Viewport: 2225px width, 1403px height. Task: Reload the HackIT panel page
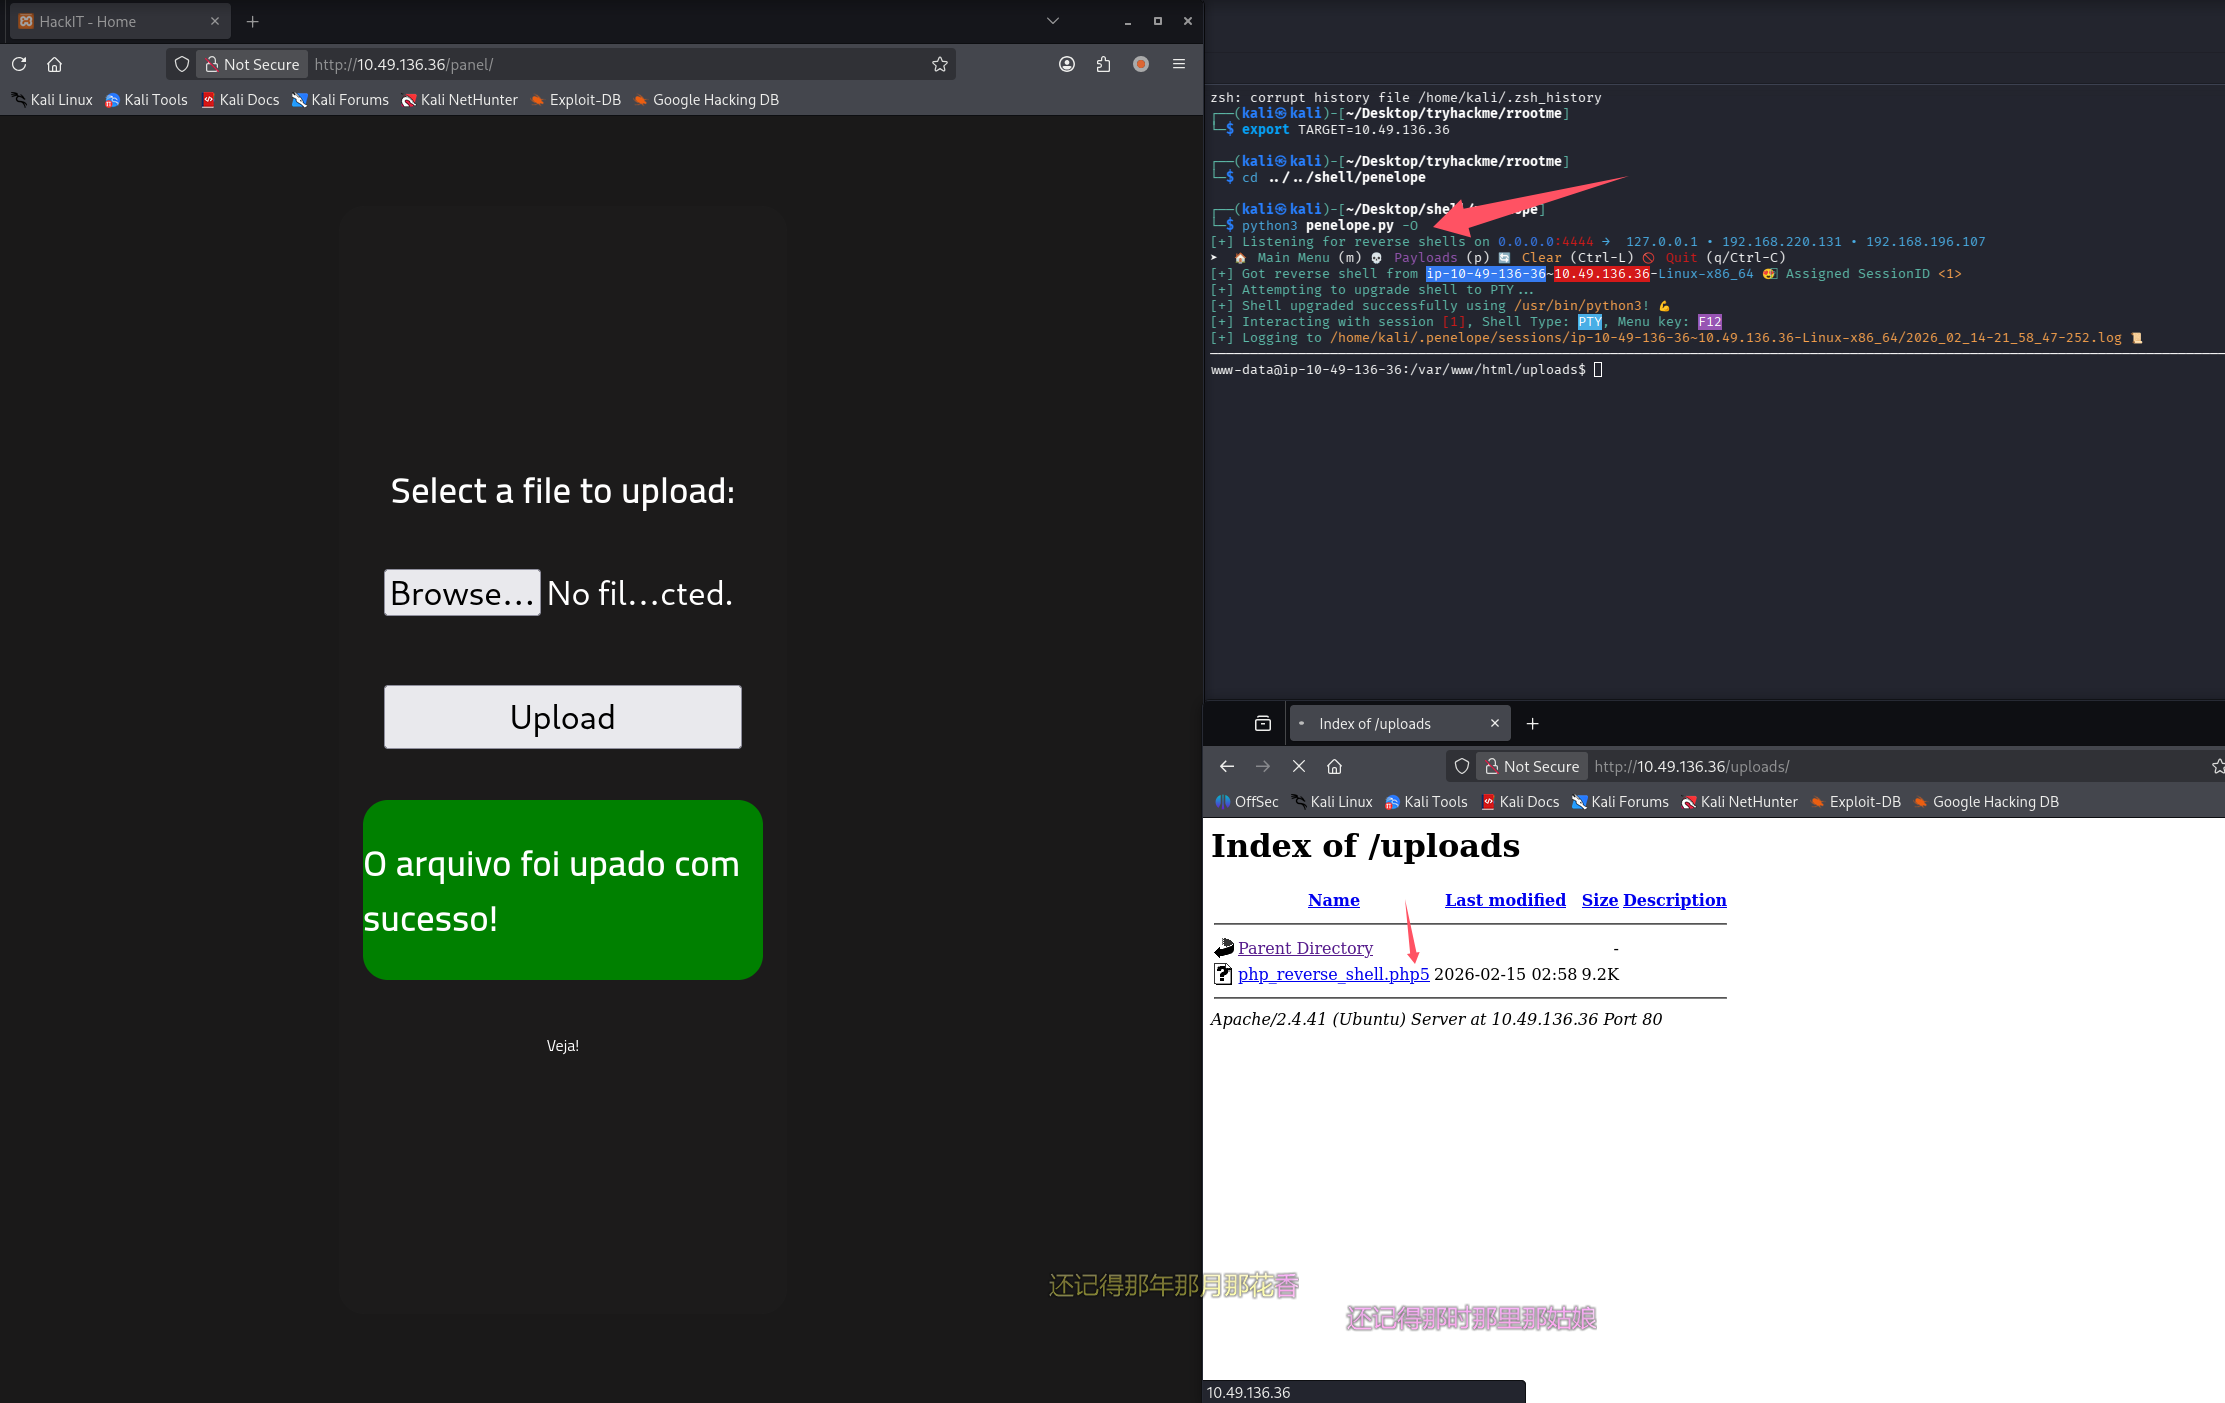[19, 64]
